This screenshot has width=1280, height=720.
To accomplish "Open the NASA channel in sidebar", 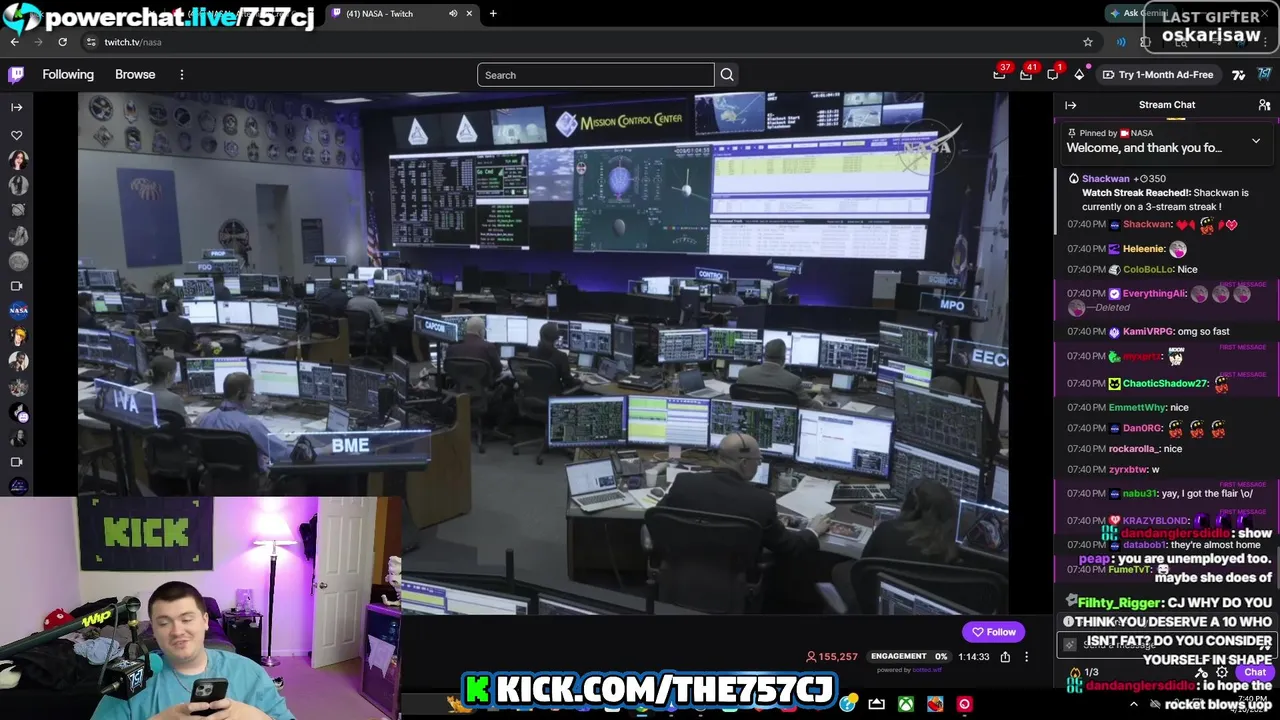I will pyautogui.click(x=18, y=311).
